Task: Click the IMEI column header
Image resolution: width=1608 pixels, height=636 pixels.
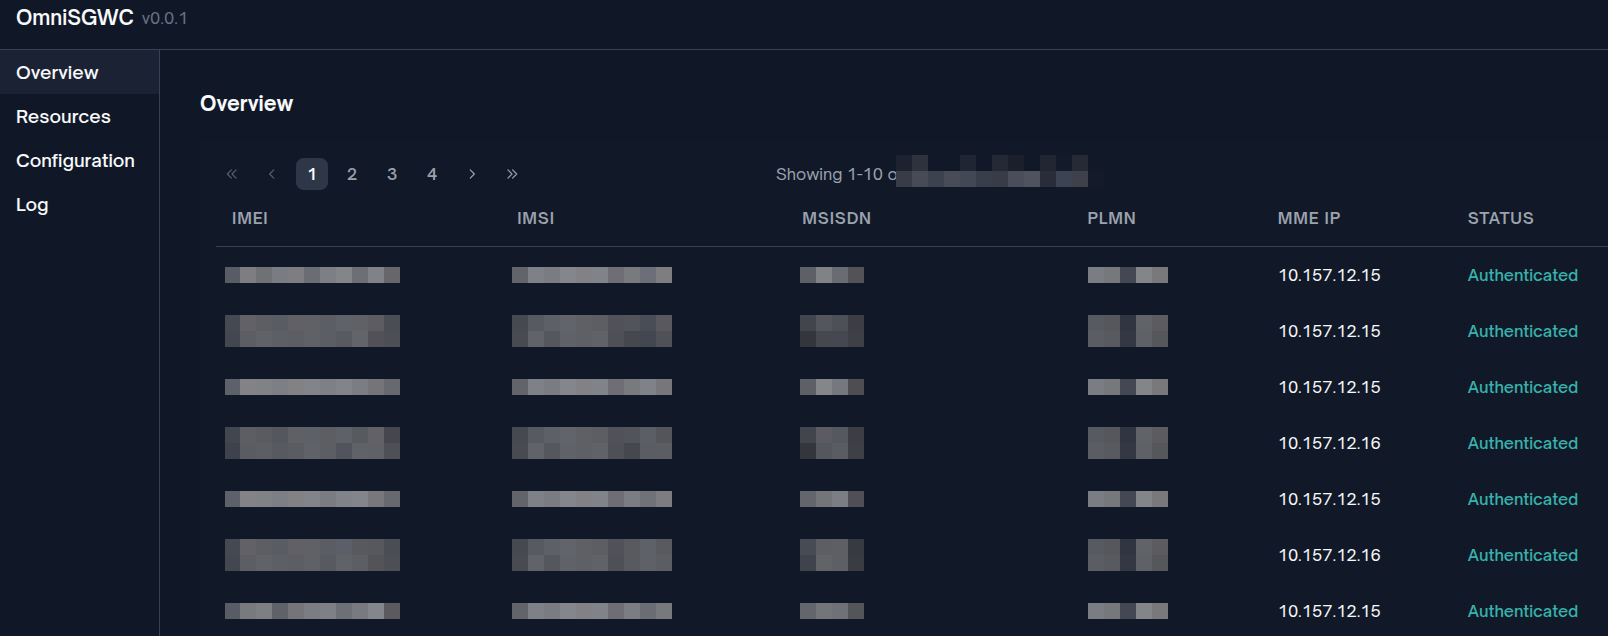Action: pyautogui.click(x=250, y=218)
